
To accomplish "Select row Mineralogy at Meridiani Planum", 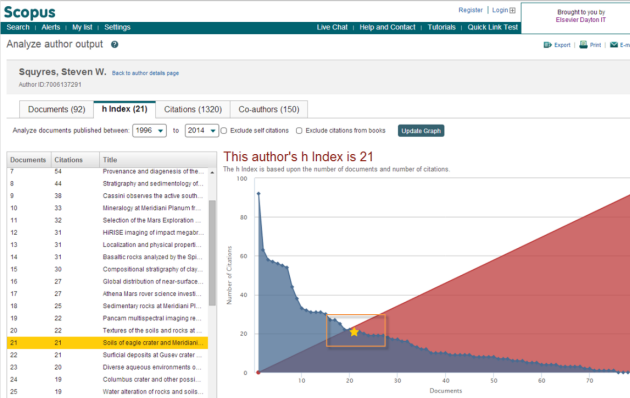I will (x=108, y=208).
